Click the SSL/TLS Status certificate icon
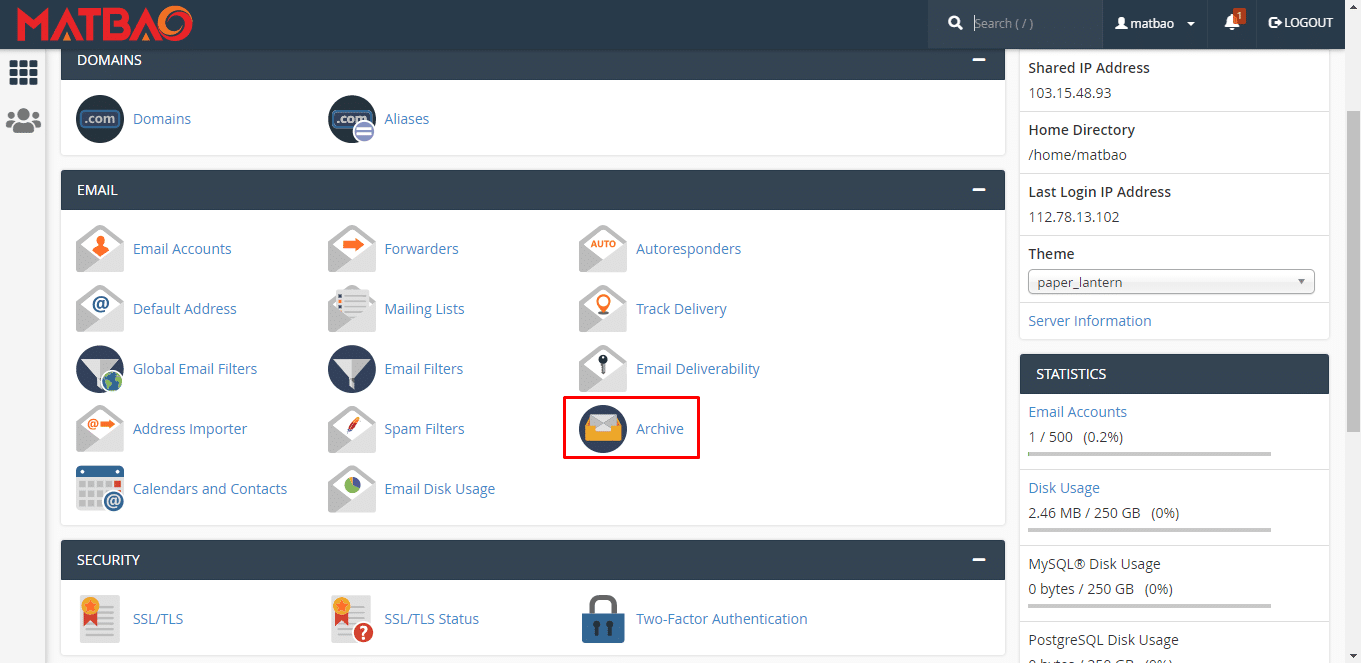Screen dimensions: 1361x663 (x=351, y=618)
